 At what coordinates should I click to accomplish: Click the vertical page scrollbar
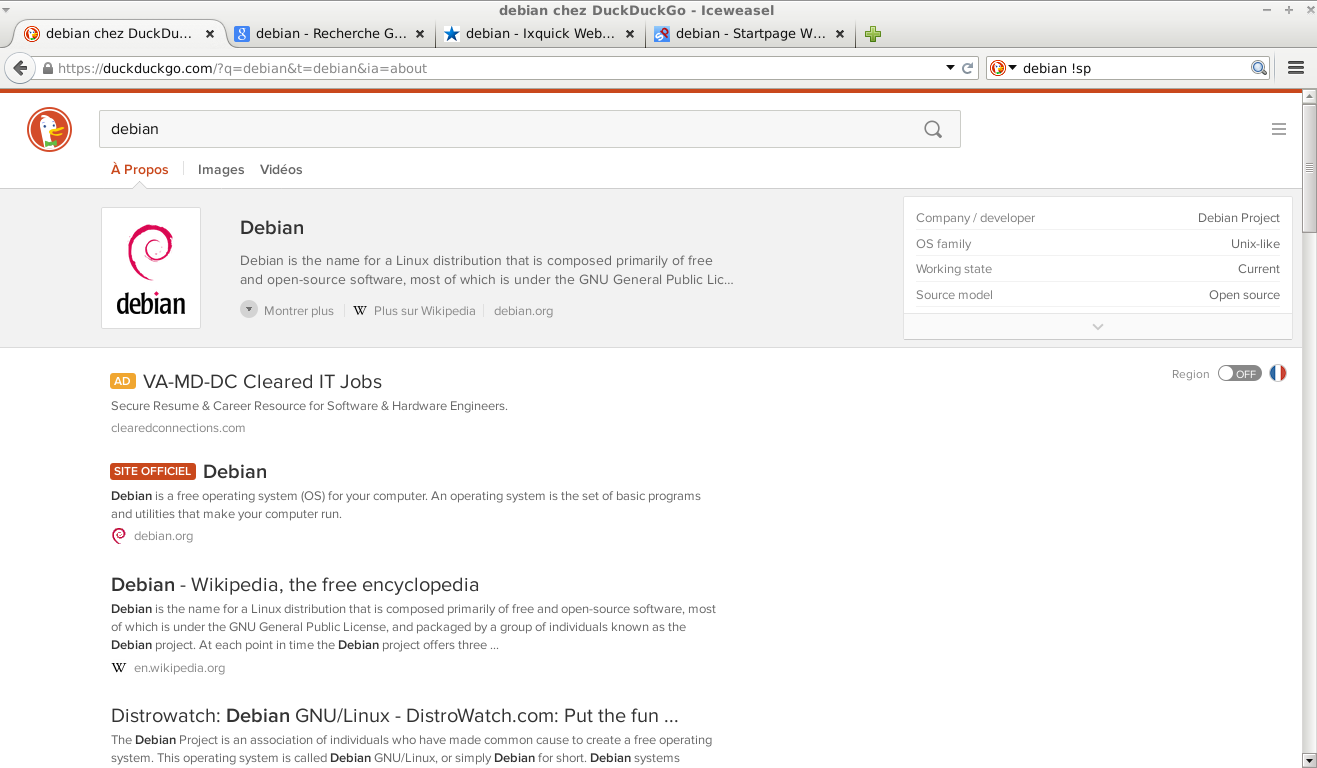tap(1309, 450)
